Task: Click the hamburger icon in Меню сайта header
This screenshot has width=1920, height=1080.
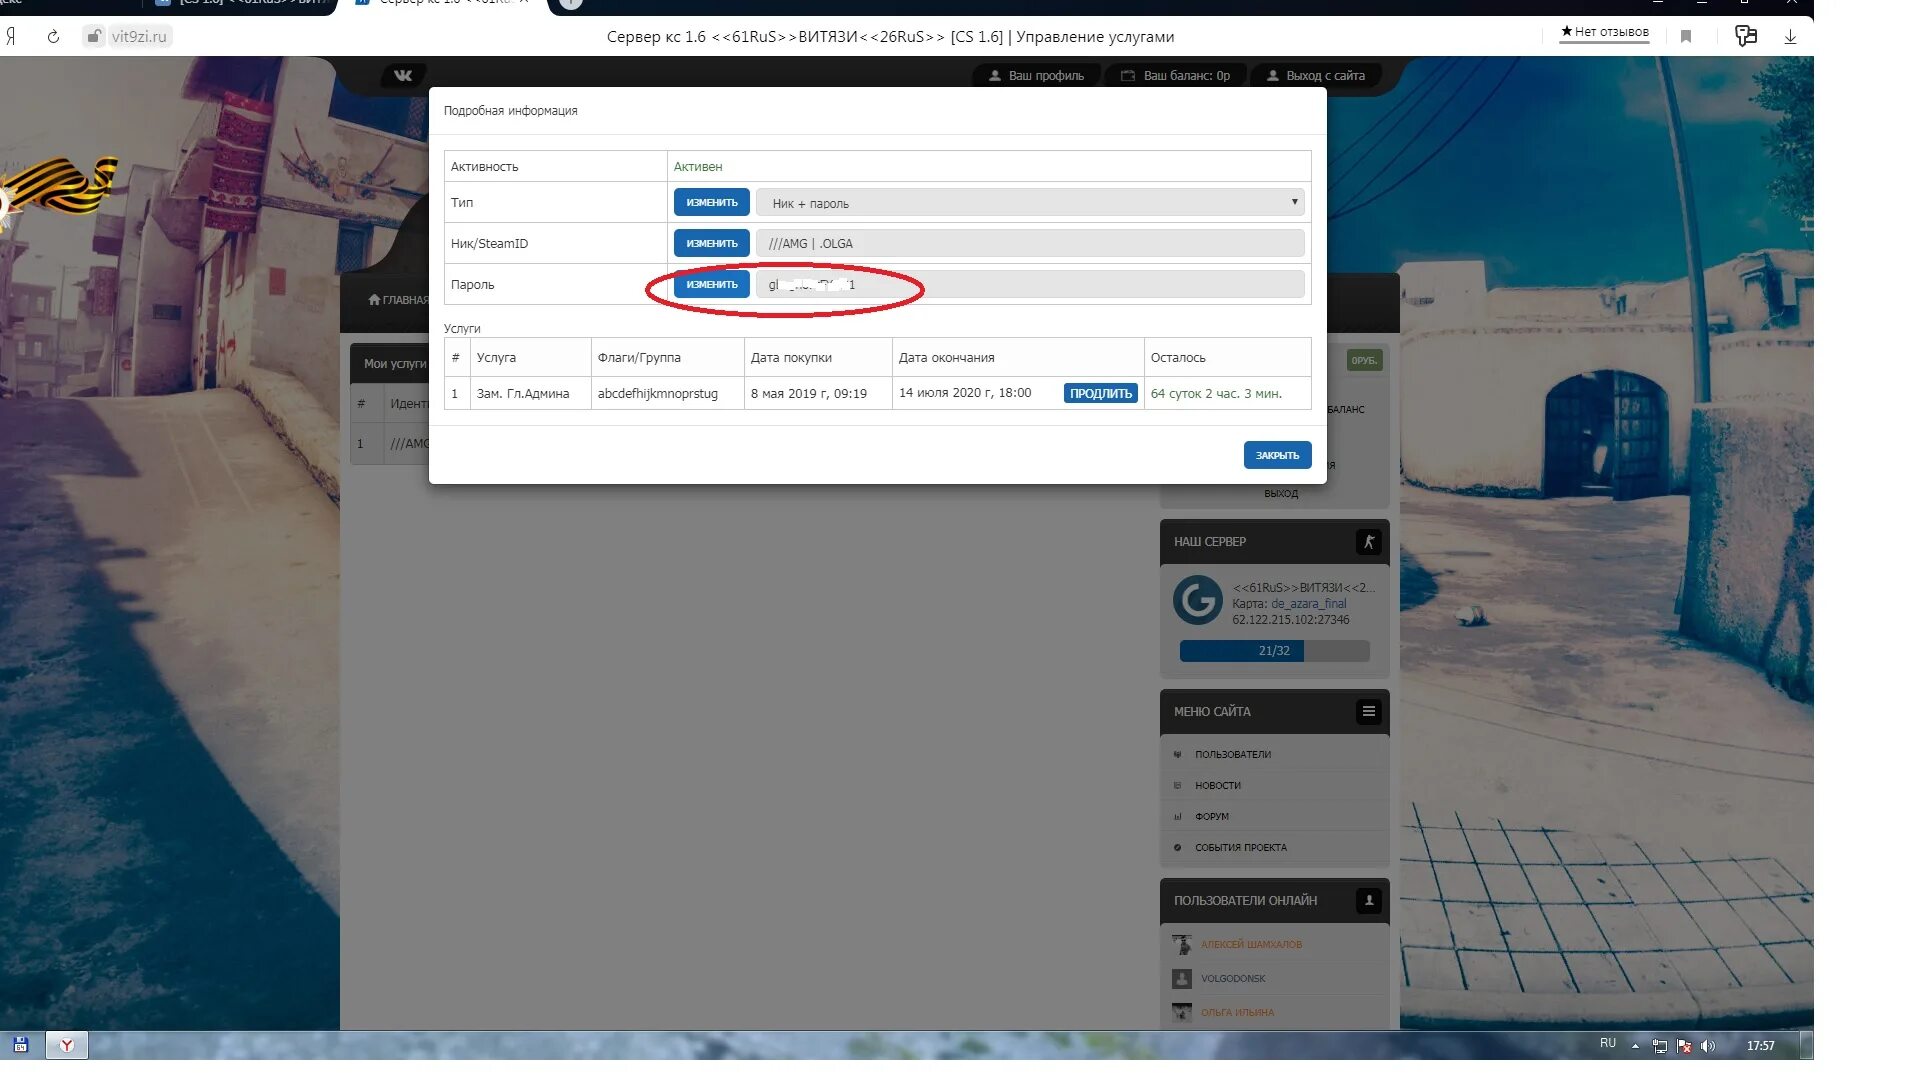Action: coord(1368,712)
